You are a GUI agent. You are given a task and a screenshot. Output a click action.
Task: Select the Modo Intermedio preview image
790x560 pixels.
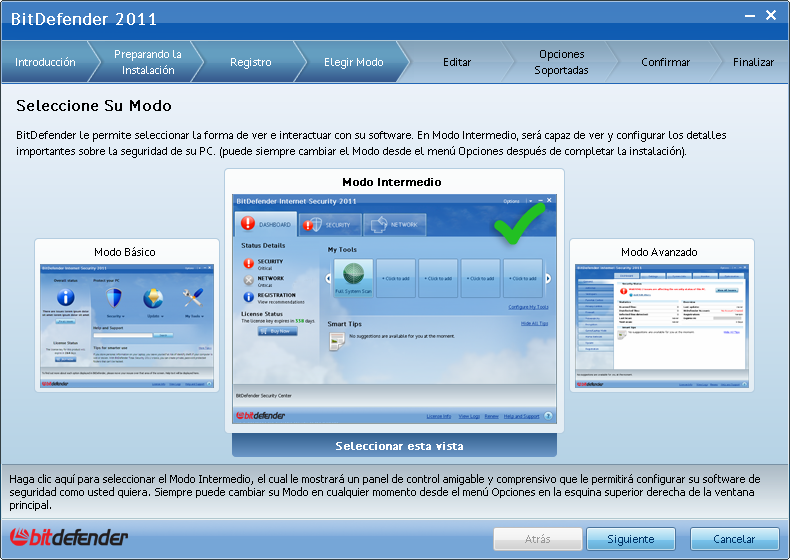(x=394, y=309)
